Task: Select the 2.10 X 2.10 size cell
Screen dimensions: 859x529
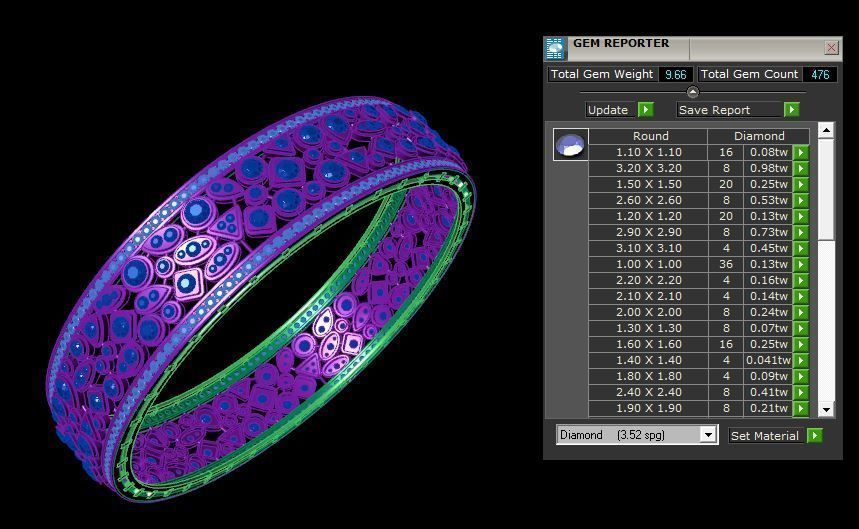Action: pyautogui.click(x=649, y=296)
